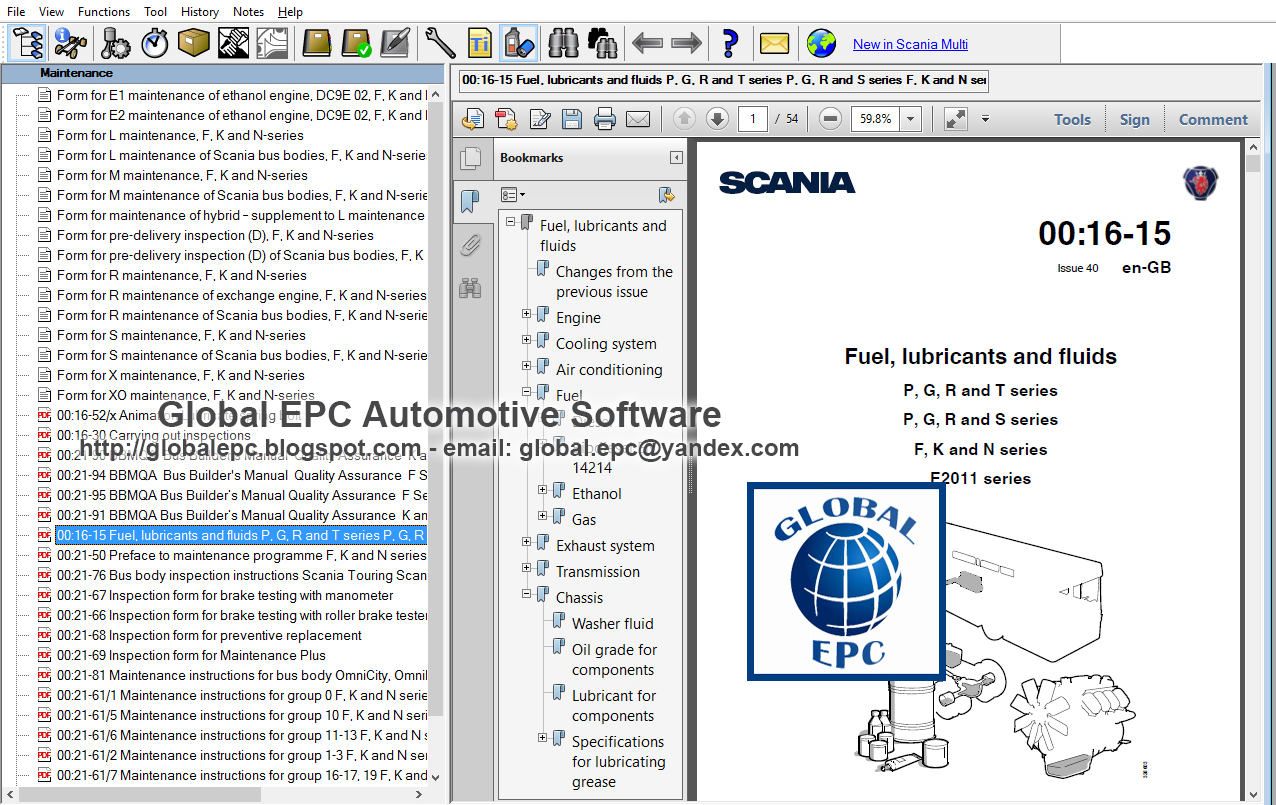Open the Comment pane
The image size is (1276, 805).
tap(1213, 119)
